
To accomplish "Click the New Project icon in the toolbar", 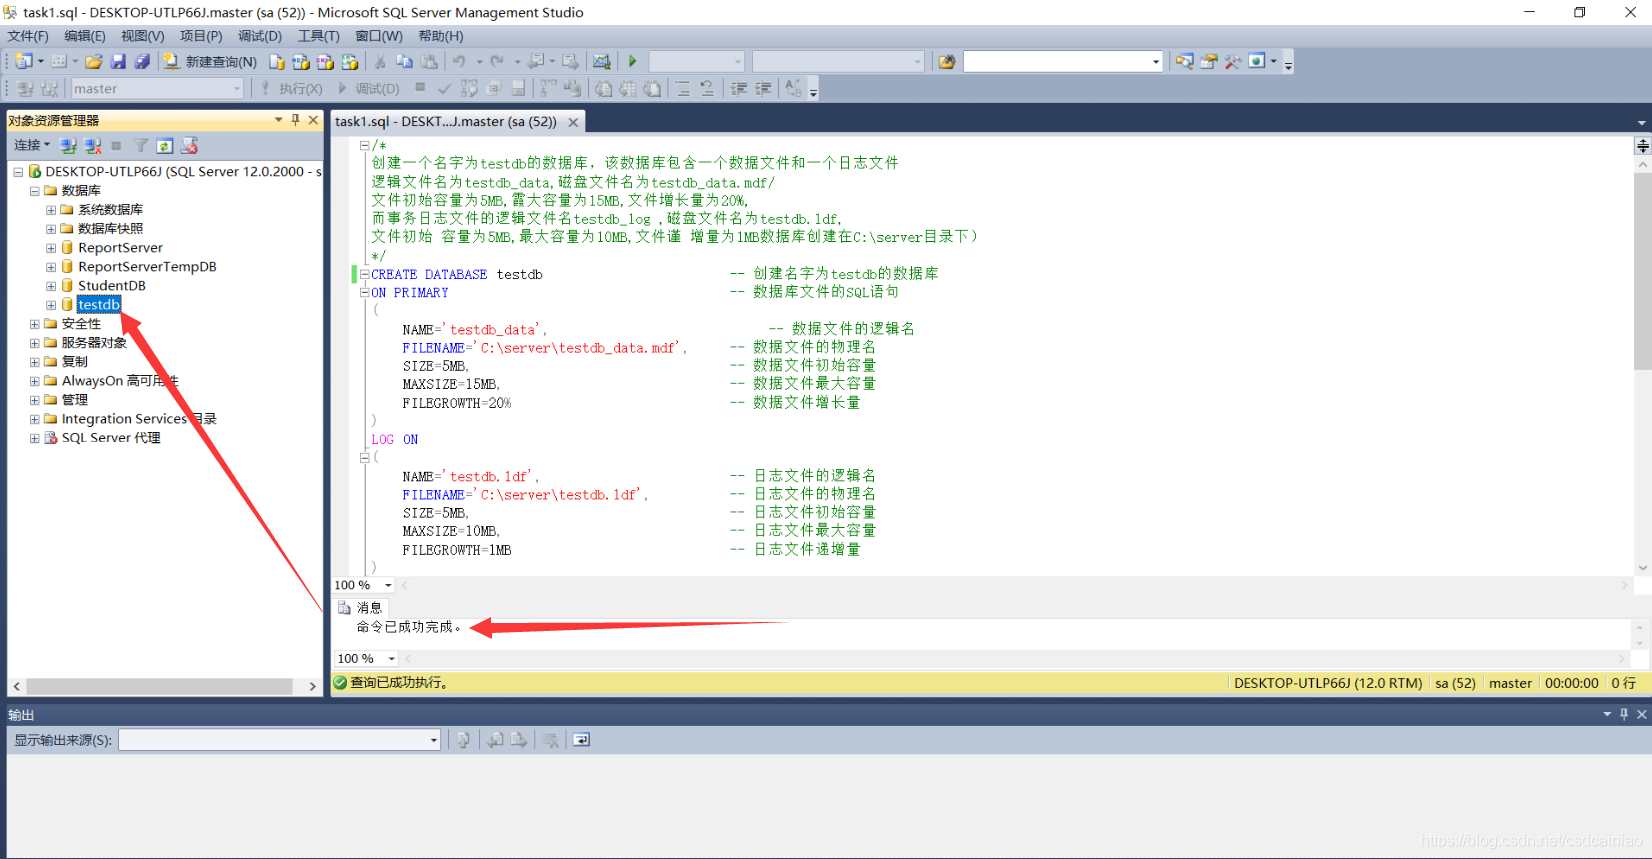I will click(x=24, y=61).
